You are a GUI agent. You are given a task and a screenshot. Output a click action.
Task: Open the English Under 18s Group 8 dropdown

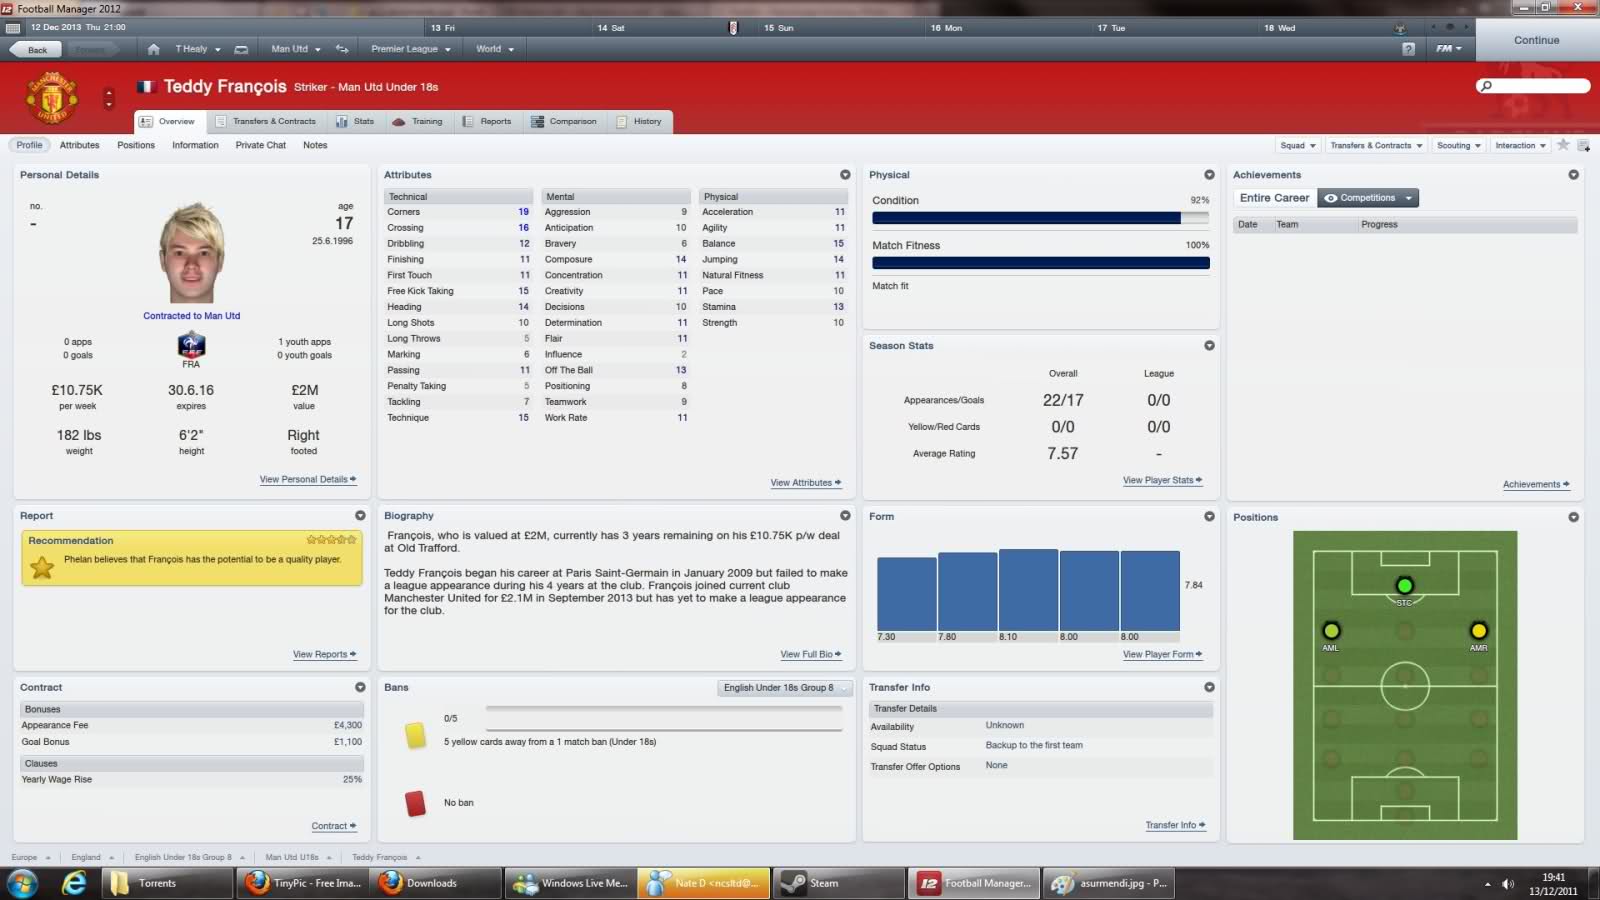pyautogui.click(x=784, y=688)
